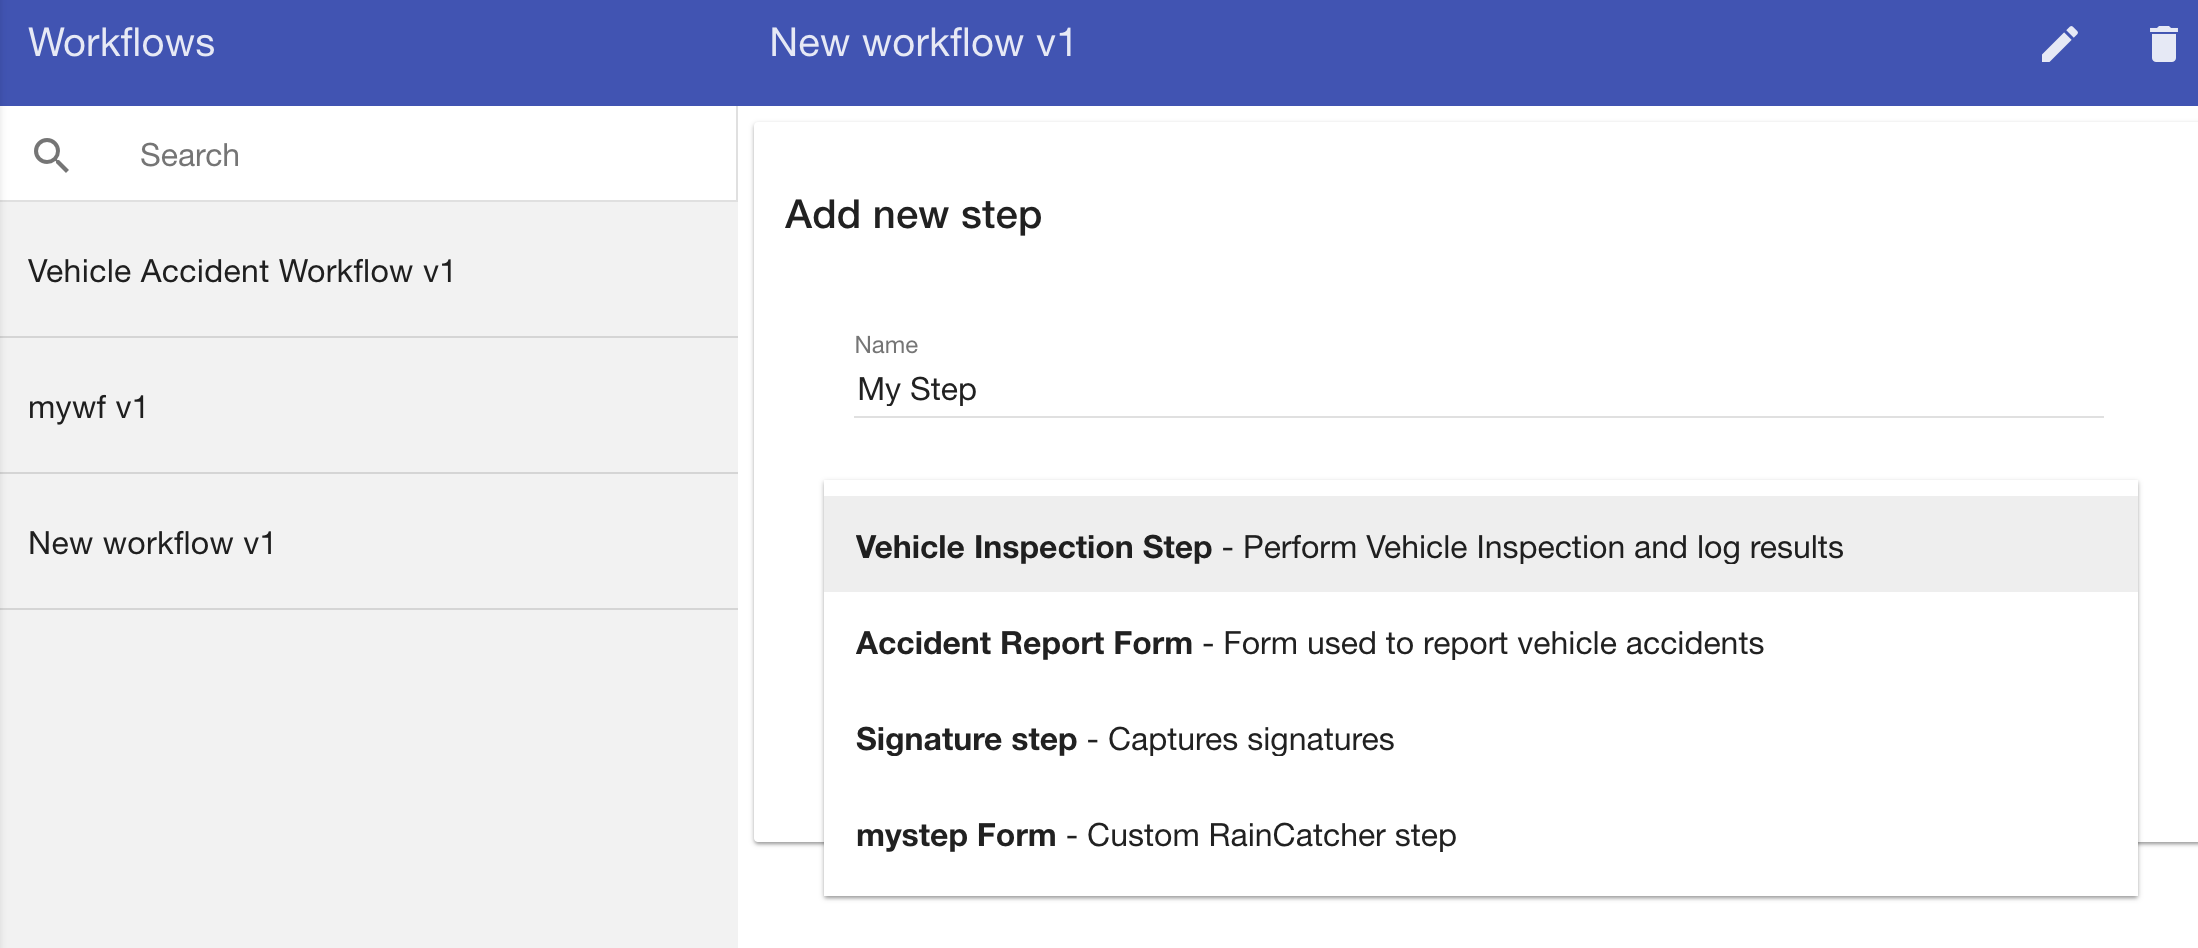Click the New workflow v1 header title

click(x=922, y=43)
